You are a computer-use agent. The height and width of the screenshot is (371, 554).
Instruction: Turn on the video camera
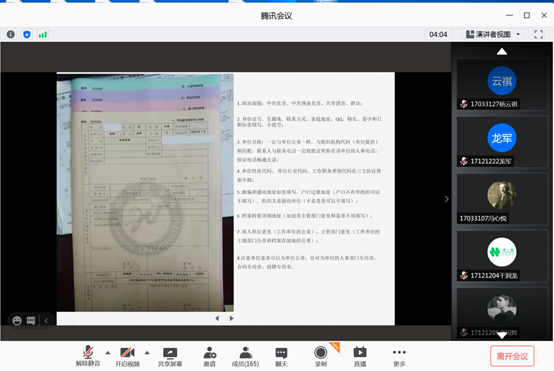click(127, 357)
